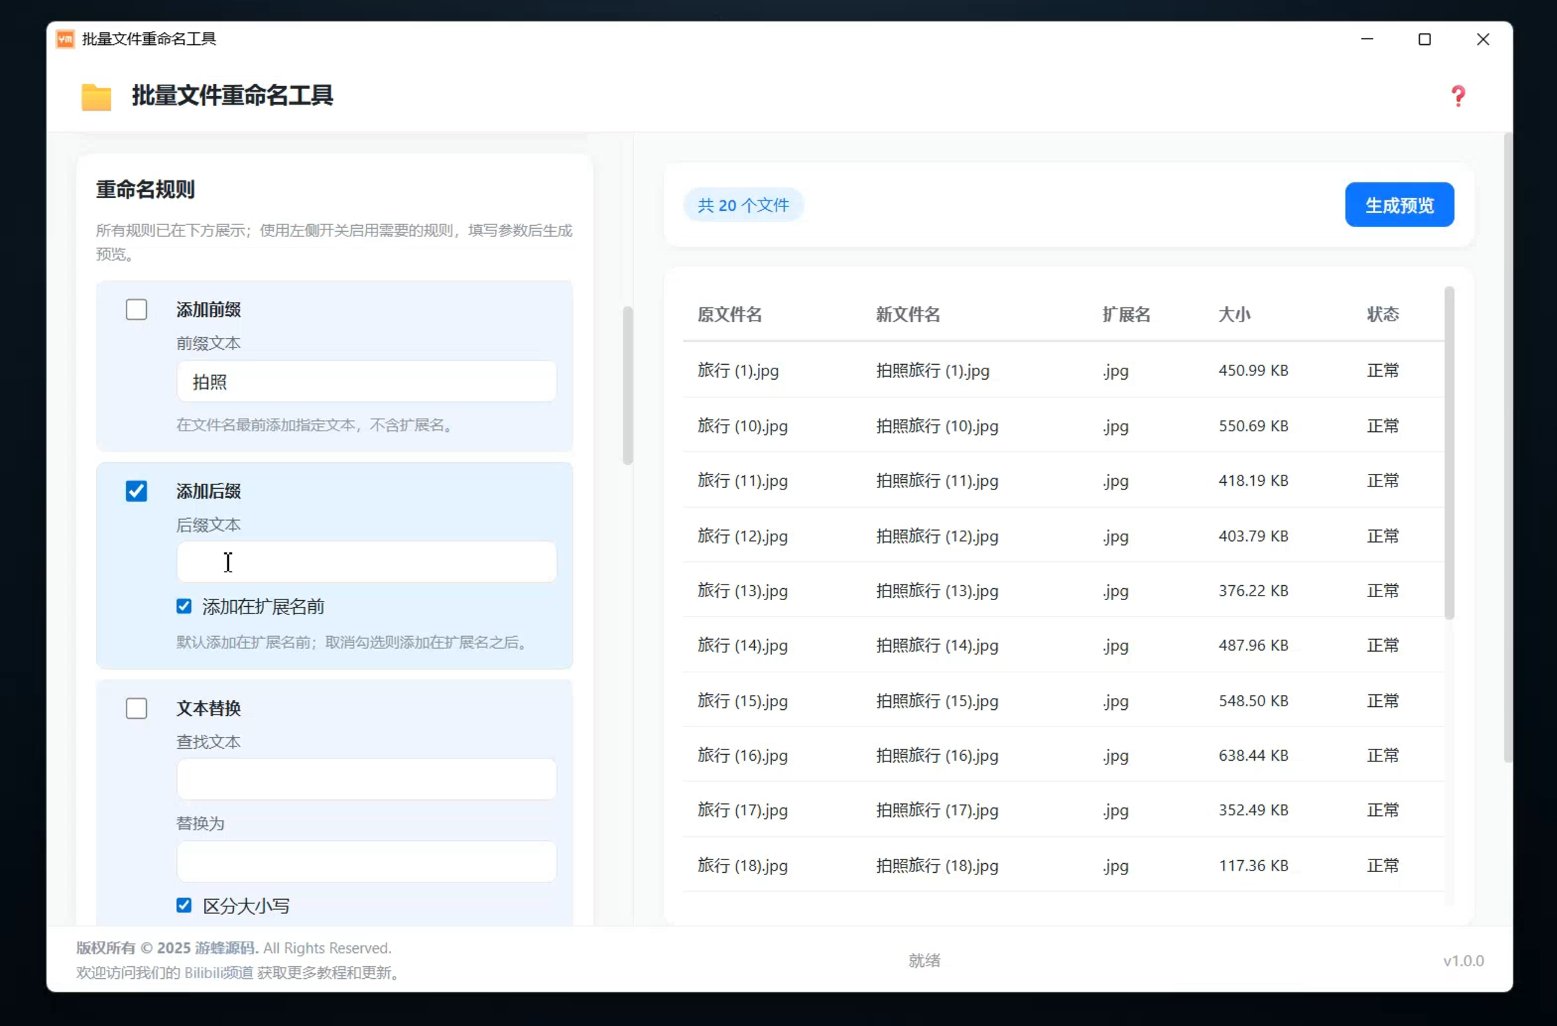Click the 原文件名 column header

730,314
